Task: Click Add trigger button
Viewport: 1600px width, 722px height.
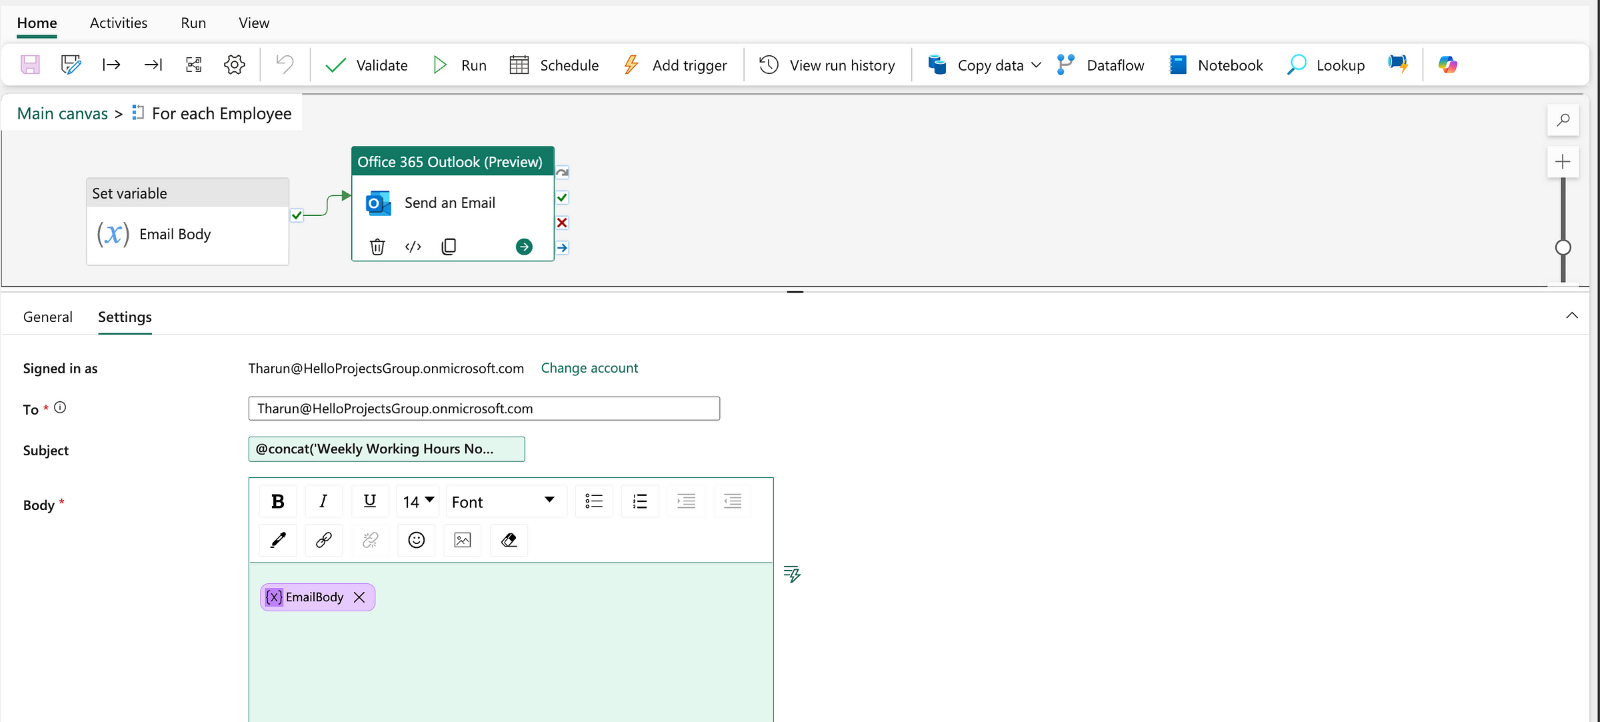Action: pyautogui.click(x=675, y=65)
